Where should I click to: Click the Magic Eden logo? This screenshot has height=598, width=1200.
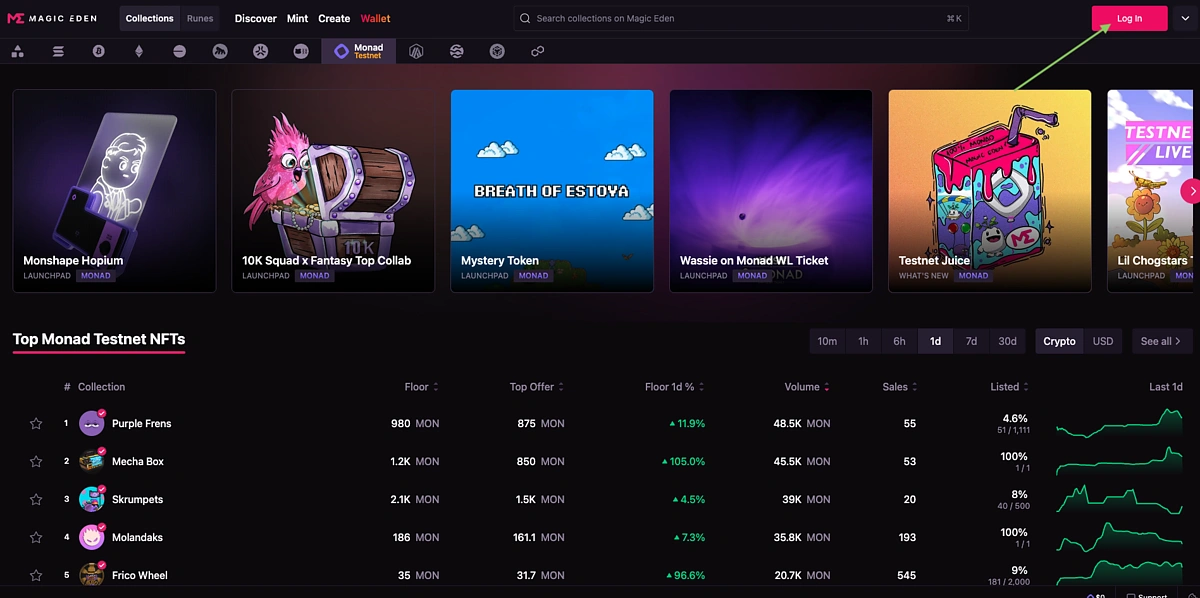[x=54, y=18]
